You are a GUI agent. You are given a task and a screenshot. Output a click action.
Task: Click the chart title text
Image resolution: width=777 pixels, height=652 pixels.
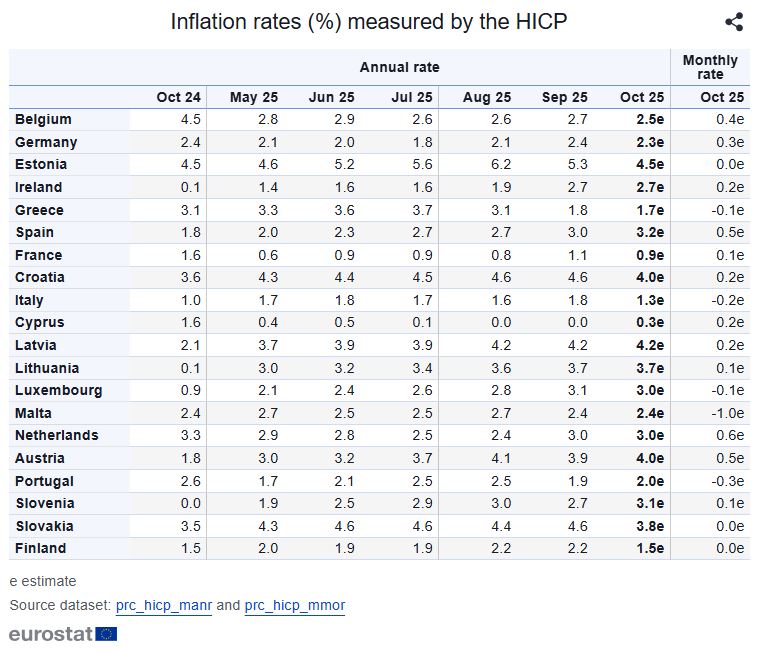(x=369, y=21)
